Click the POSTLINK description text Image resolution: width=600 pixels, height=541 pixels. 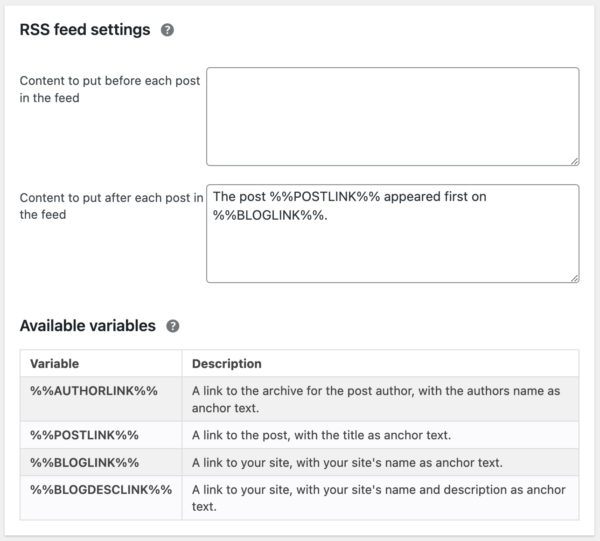(321, 435)
